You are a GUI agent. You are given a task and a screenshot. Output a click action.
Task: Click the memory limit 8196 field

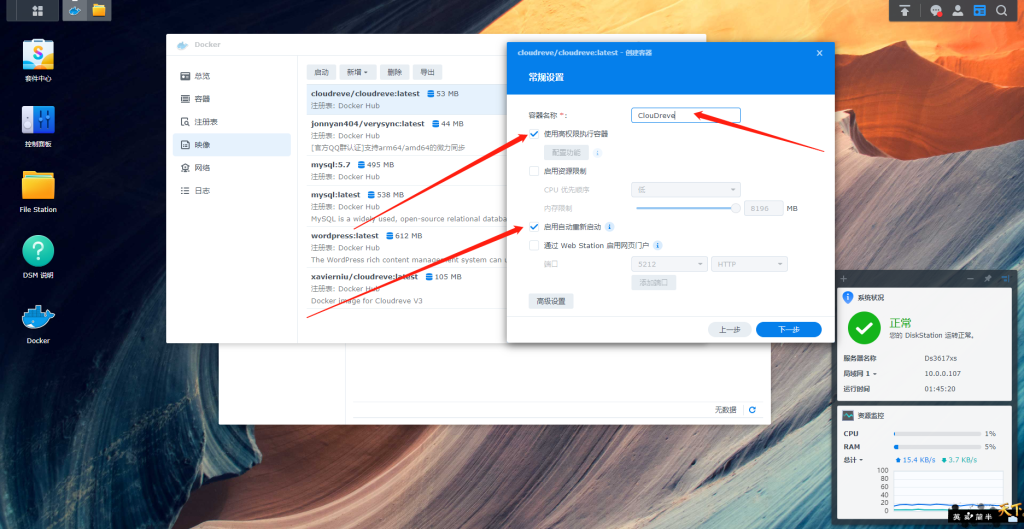tap(763, 208)
